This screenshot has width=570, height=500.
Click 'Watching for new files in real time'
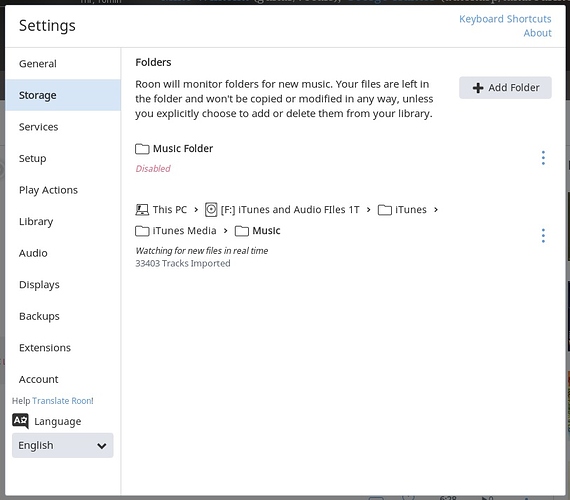tap(202, 251)
